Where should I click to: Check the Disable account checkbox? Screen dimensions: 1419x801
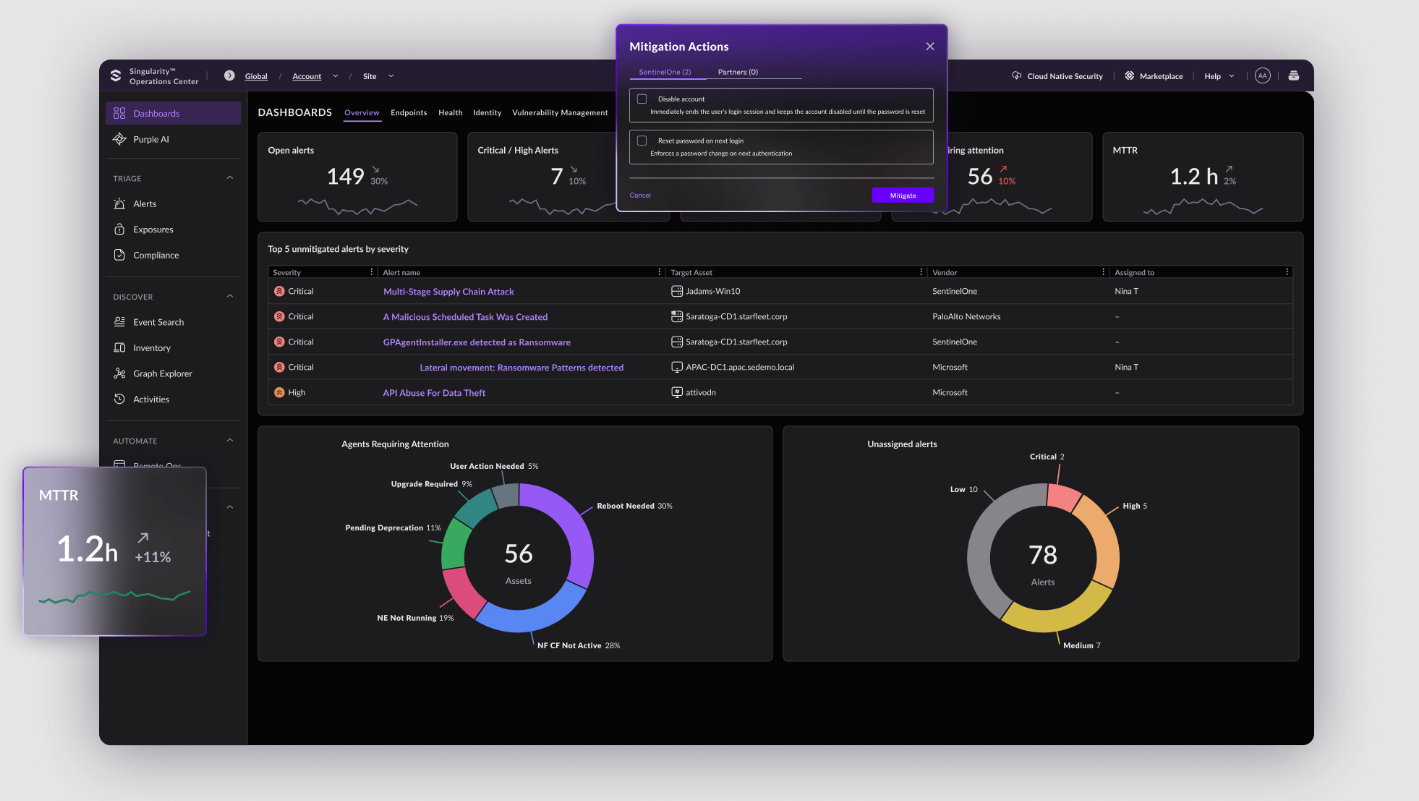[642, 99]
